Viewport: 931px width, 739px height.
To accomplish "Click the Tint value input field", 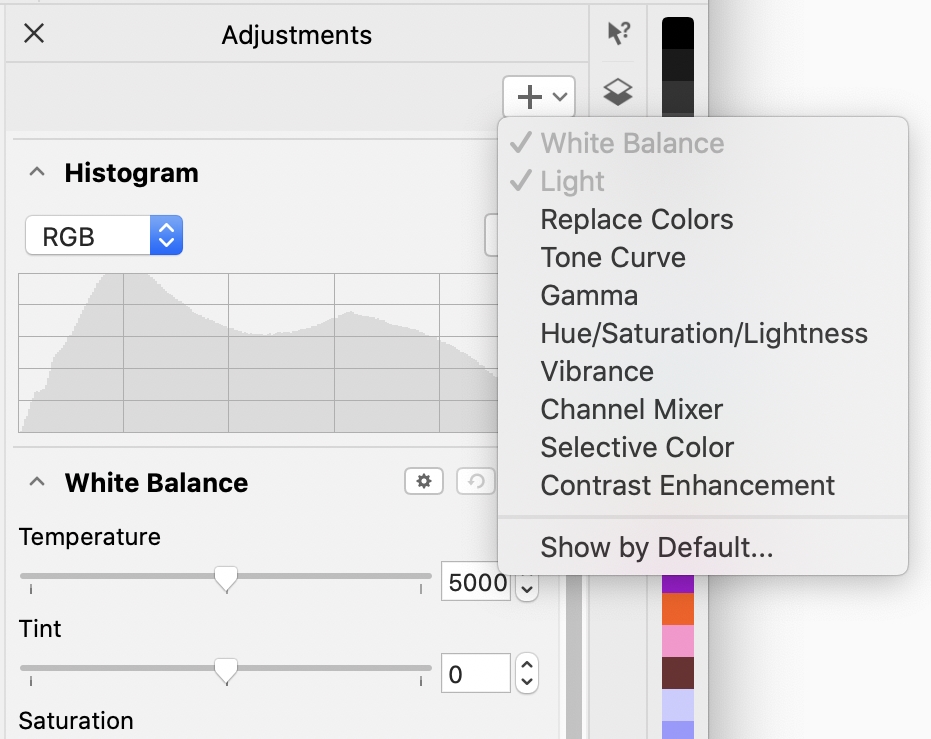I will click(475, 675).
